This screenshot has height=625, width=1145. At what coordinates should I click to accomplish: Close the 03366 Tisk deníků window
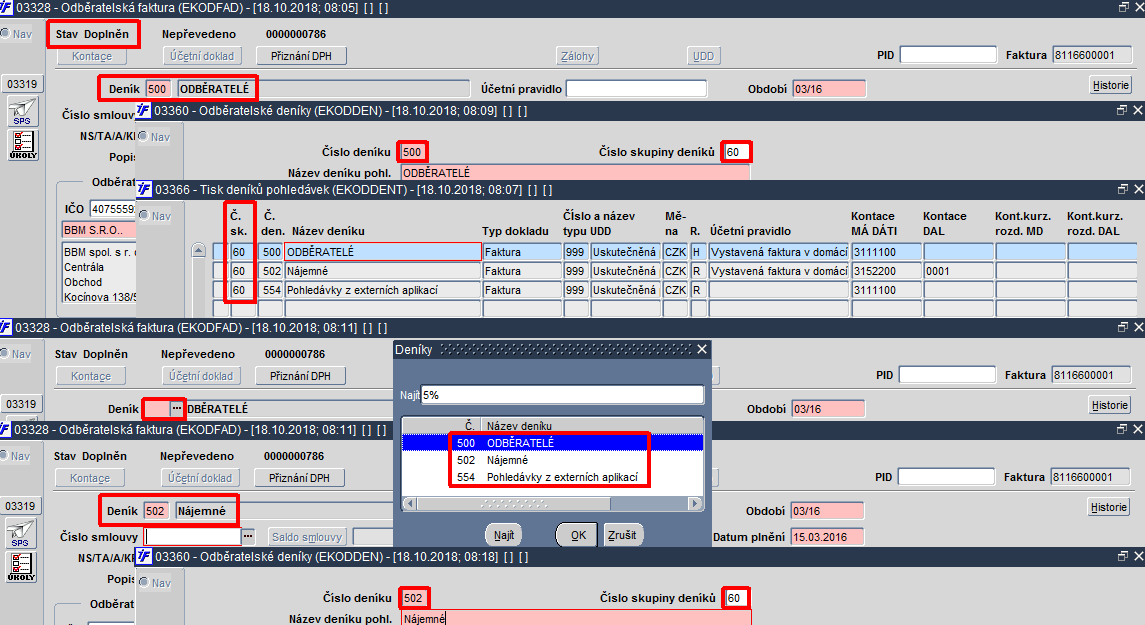click(x=1138, y=189)
